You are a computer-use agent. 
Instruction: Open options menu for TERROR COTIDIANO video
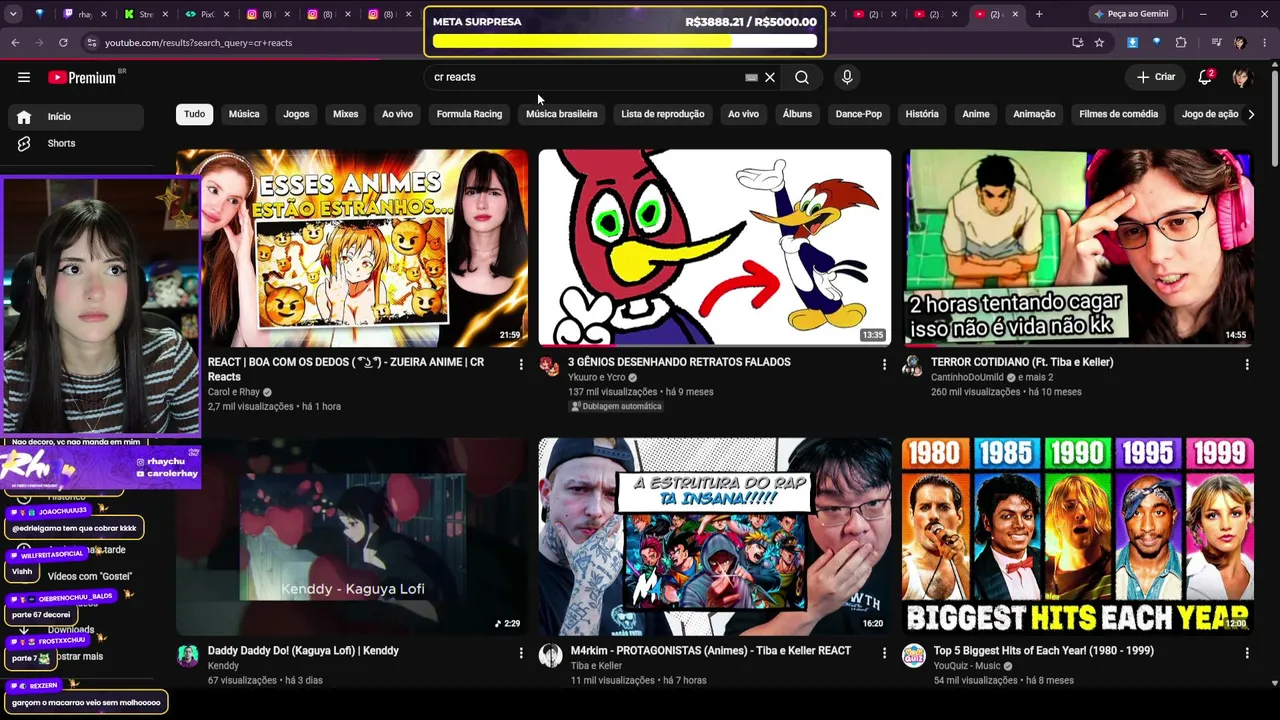1247,365
